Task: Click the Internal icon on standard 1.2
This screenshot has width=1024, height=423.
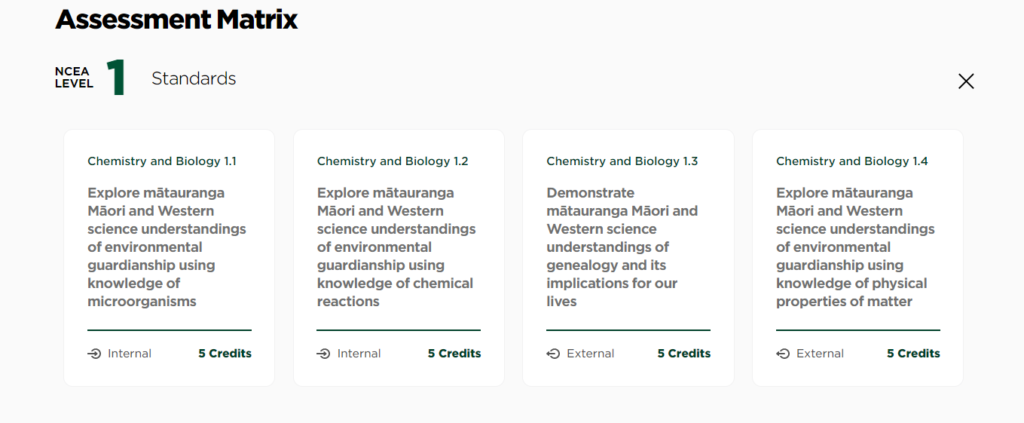Action: [324, 353]
